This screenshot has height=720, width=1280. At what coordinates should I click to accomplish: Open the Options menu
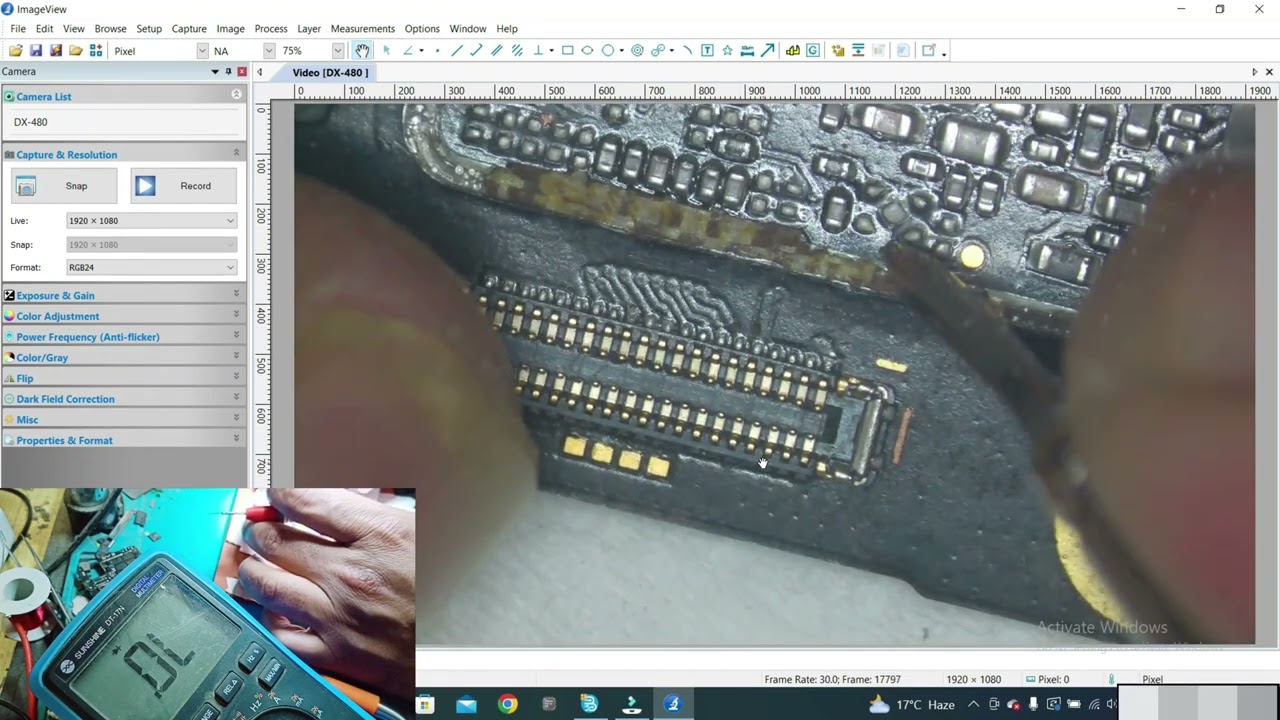pyautogui.click(x=422, y=29)
